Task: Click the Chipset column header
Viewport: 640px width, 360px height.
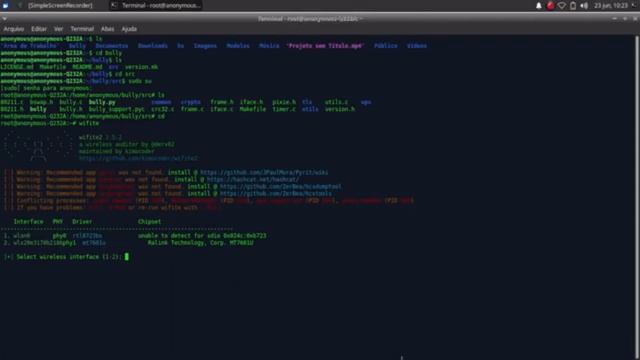Action: (x=149, y=222)
